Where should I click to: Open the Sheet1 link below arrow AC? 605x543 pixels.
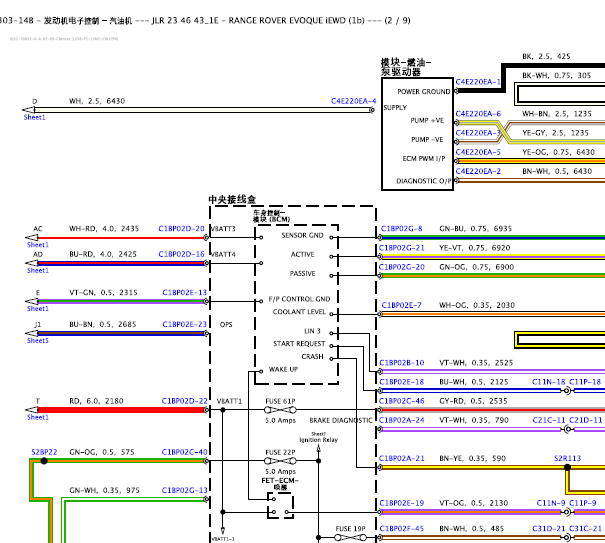pyautogui.click(x=38, y=245)
